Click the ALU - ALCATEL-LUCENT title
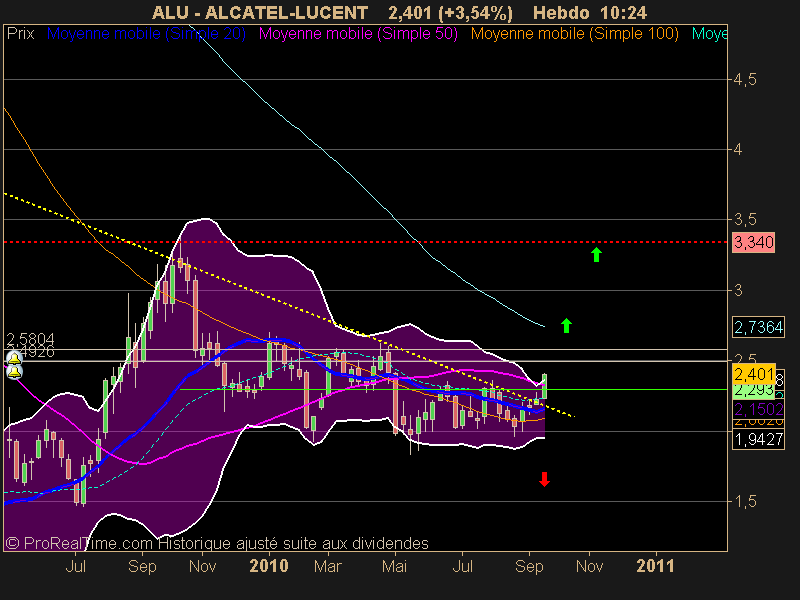Screen dimensions: 800x600 (x=260, y=12)
